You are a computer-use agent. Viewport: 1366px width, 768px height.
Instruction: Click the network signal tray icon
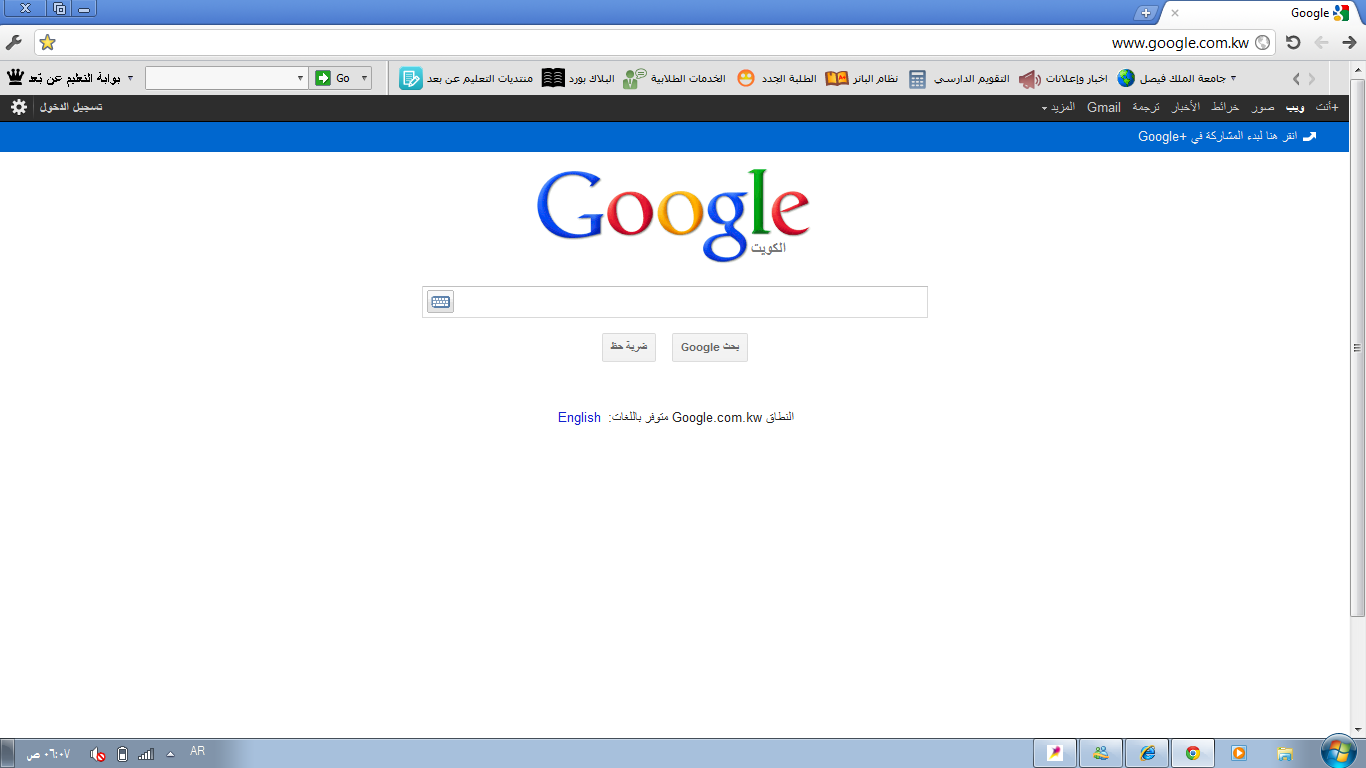[x=146, y=754]
